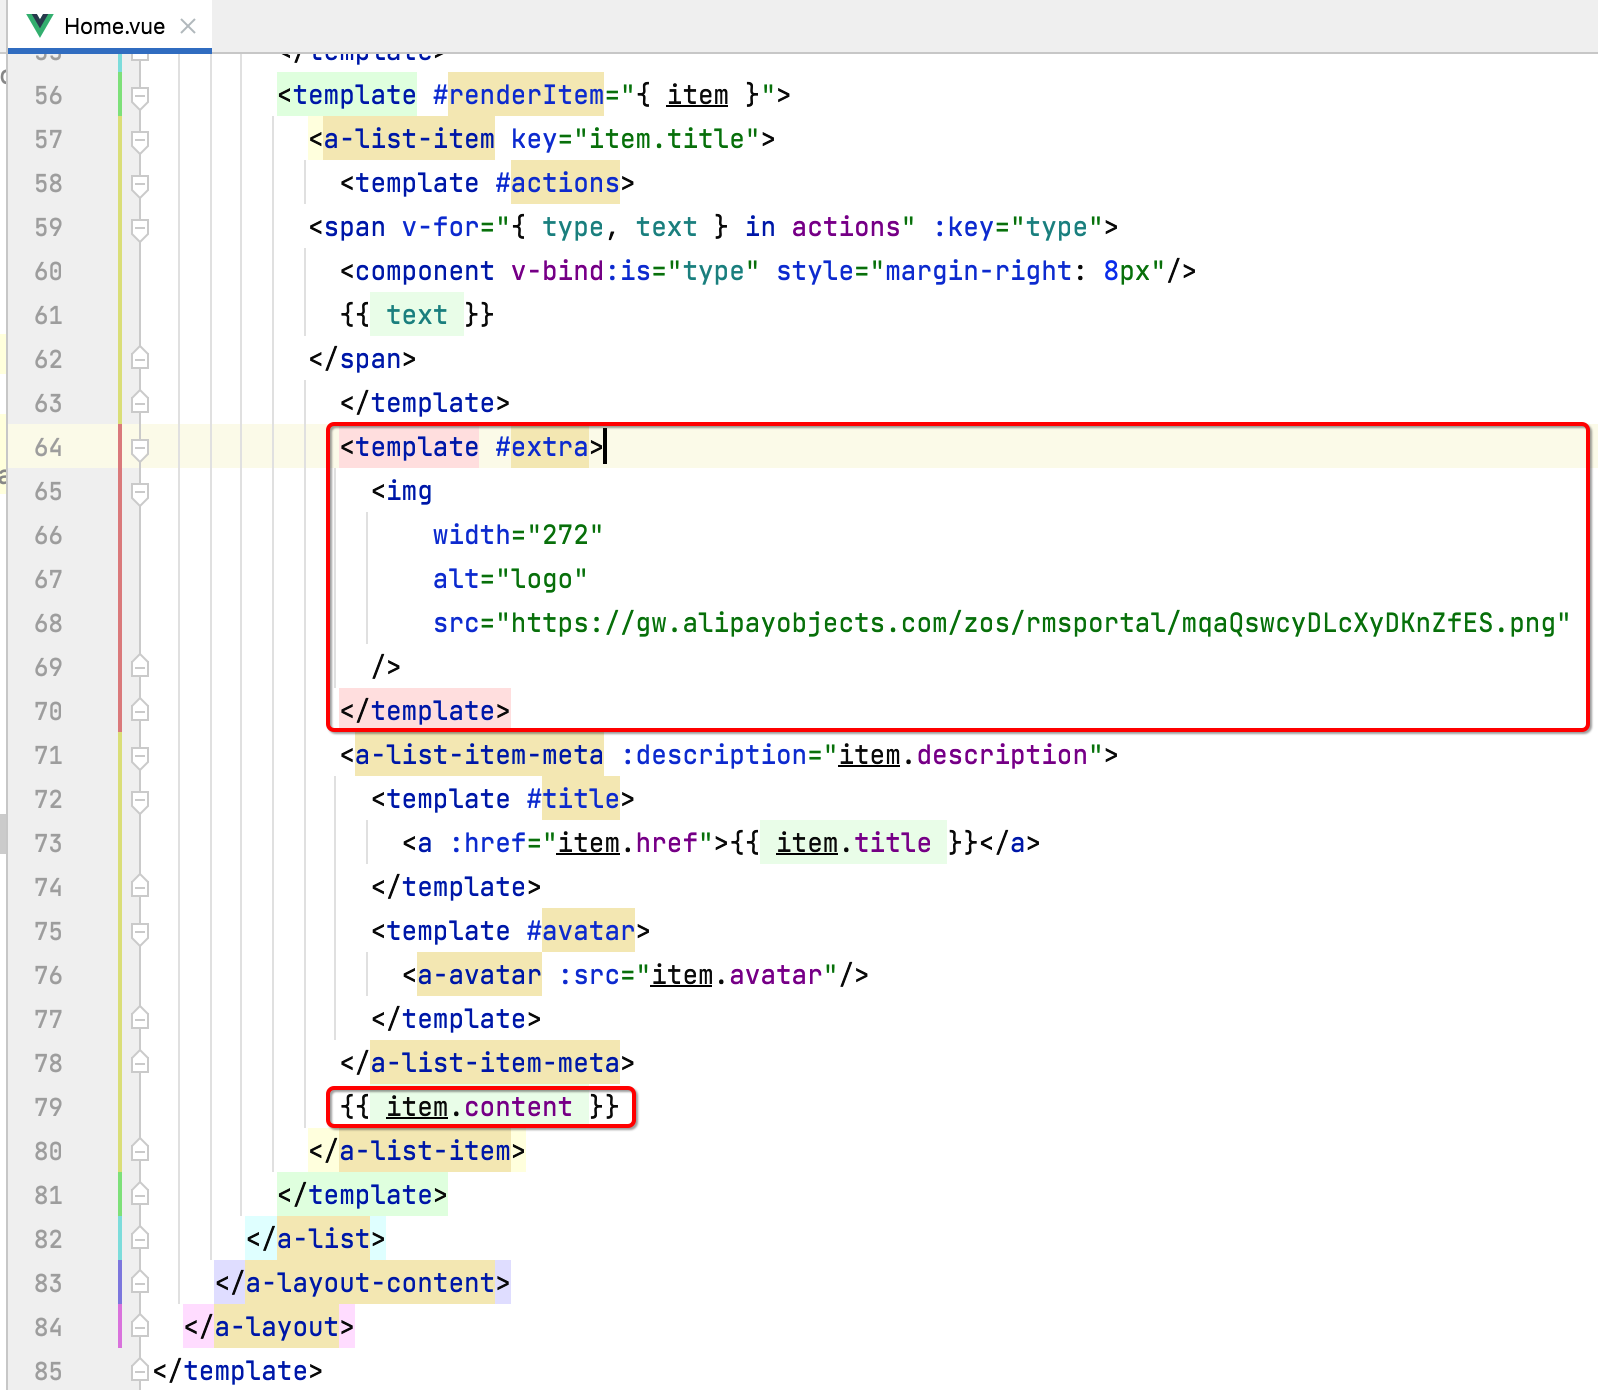Collapse fold marker on line 59
The image size is (1598, 1390).
140,228
